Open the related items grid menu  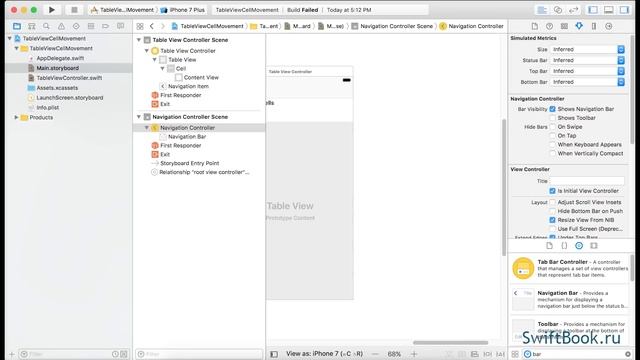click(140, 26)
